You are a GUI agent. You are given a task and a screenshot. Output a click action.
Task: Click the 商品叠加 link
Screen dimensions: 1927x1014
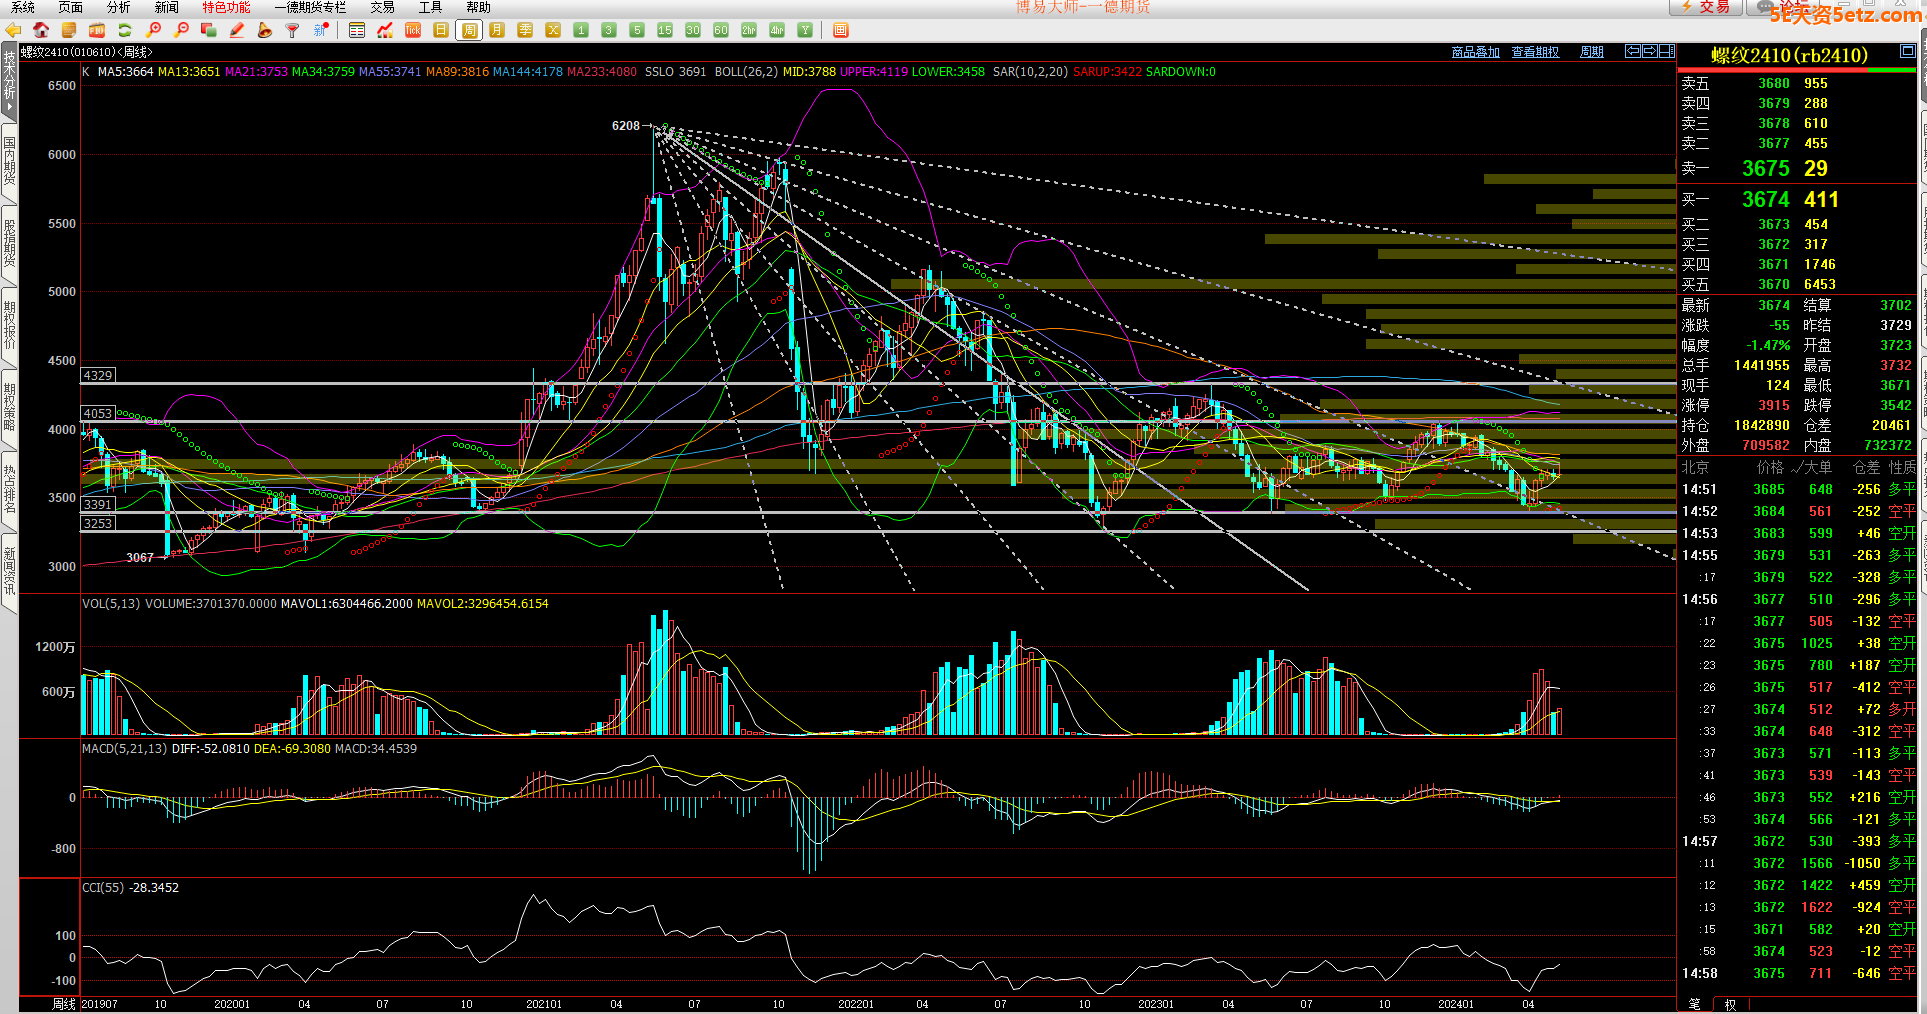coord(1475,52)
